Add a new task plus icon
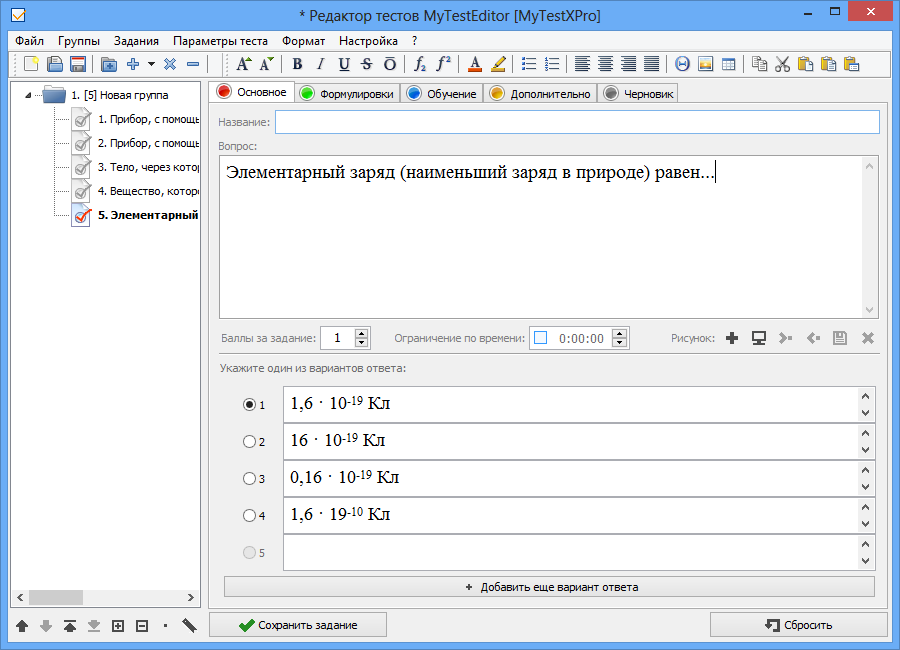The height and width of the screenshot is (650, 900). click(x=133, y=64)
